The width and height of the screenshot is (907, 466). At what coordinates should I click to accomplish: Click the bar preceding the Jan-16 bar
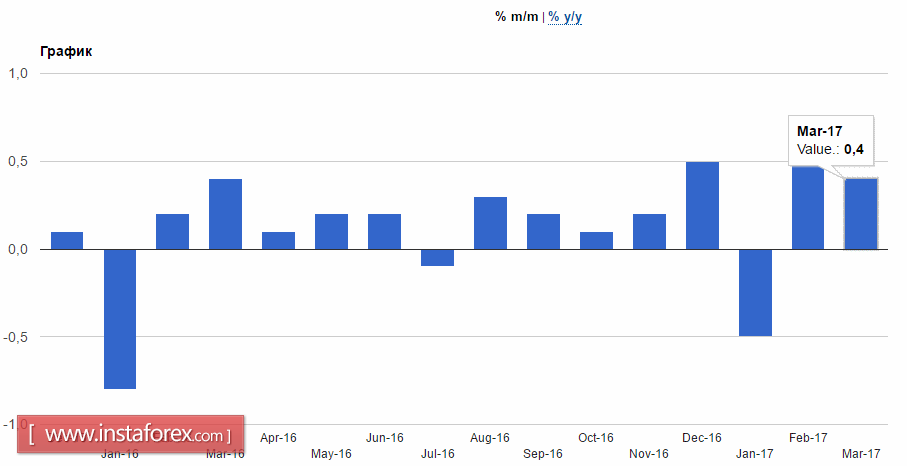click(67, 241)
